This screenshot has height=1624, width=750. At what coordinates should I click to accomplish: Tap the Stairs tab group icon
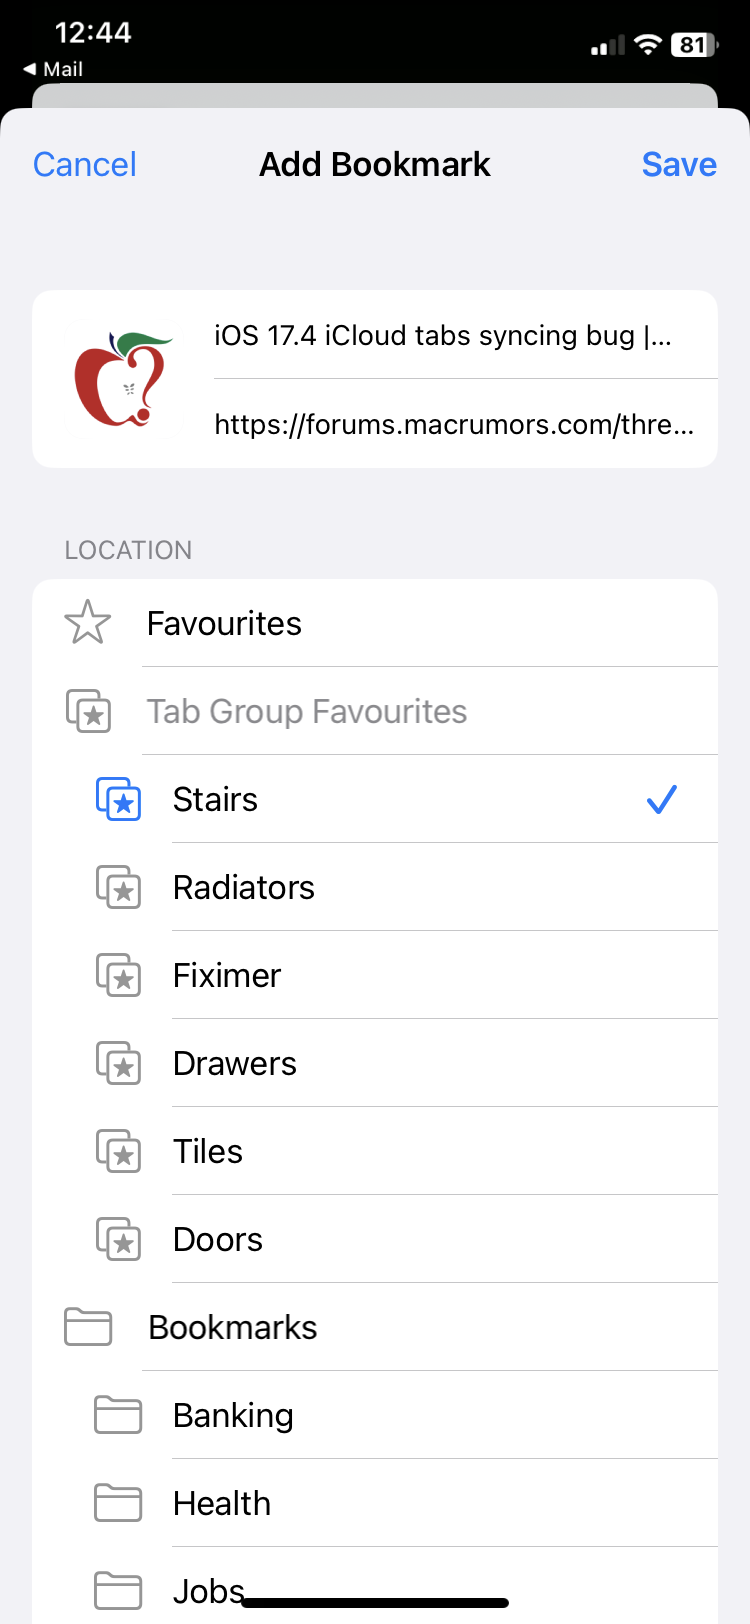click(118, 799)
